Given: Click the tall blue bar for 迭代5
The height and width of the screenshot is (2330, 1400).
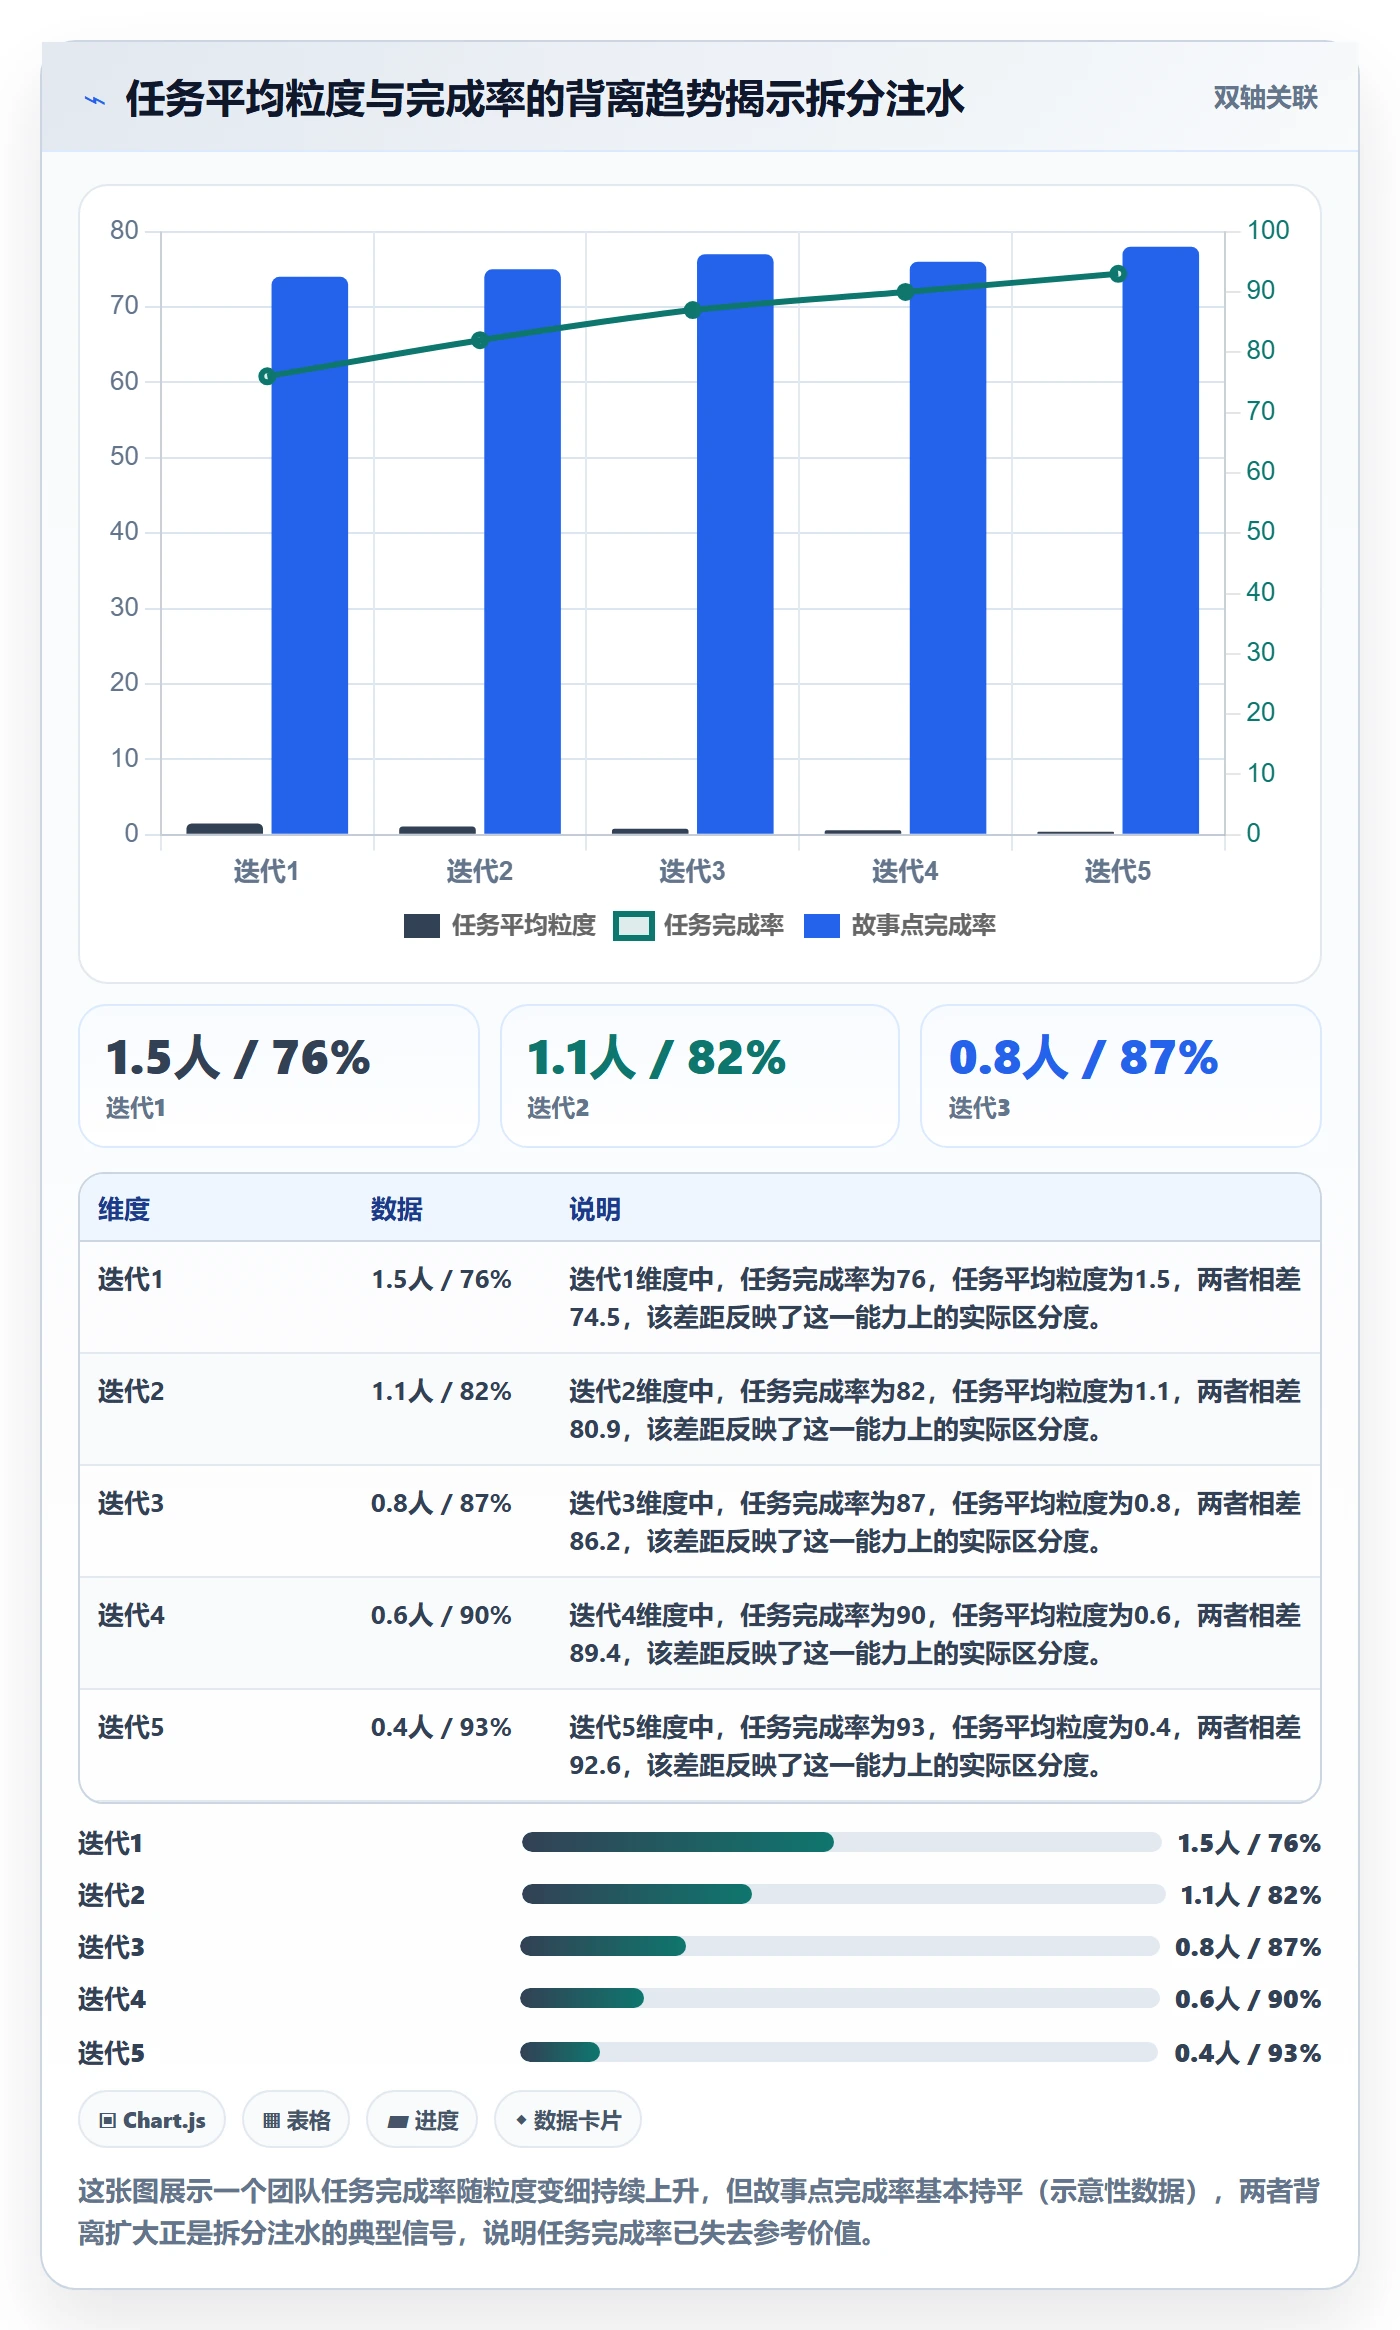Looking at the screenshot, I should (x=1160, y=540).
